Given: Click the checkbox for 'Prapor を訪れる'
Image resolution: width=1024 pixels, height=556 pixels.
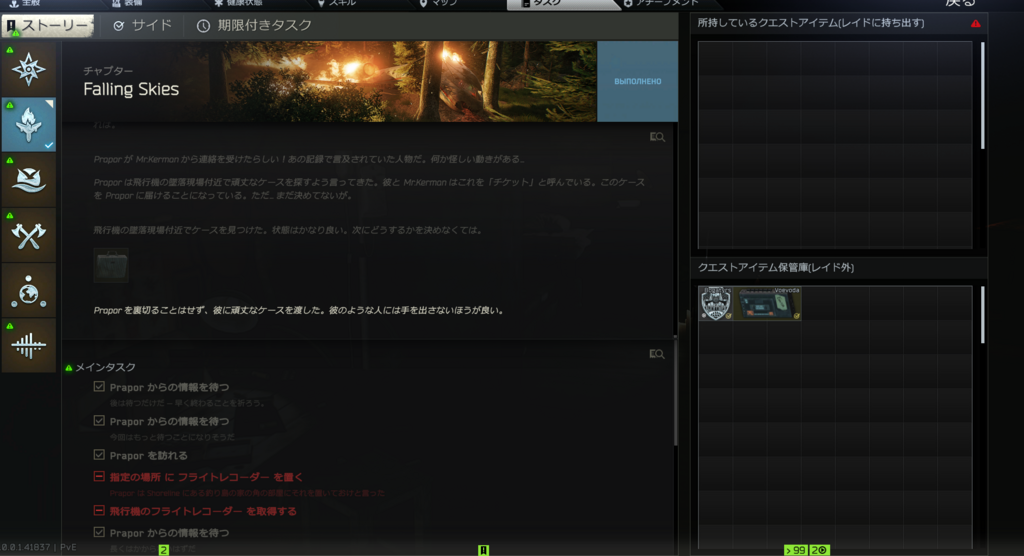Looking at the screenshot, I should click(99, 455).
